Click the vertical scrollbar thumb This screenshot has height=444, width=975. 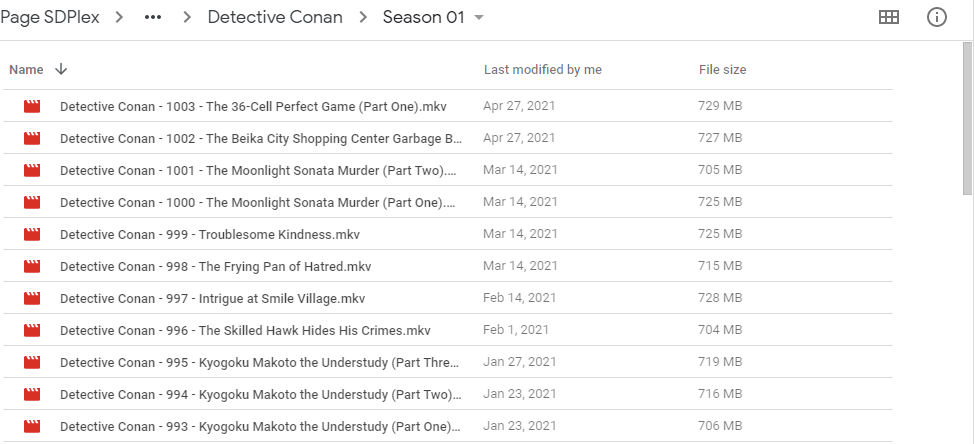[967, 118]
